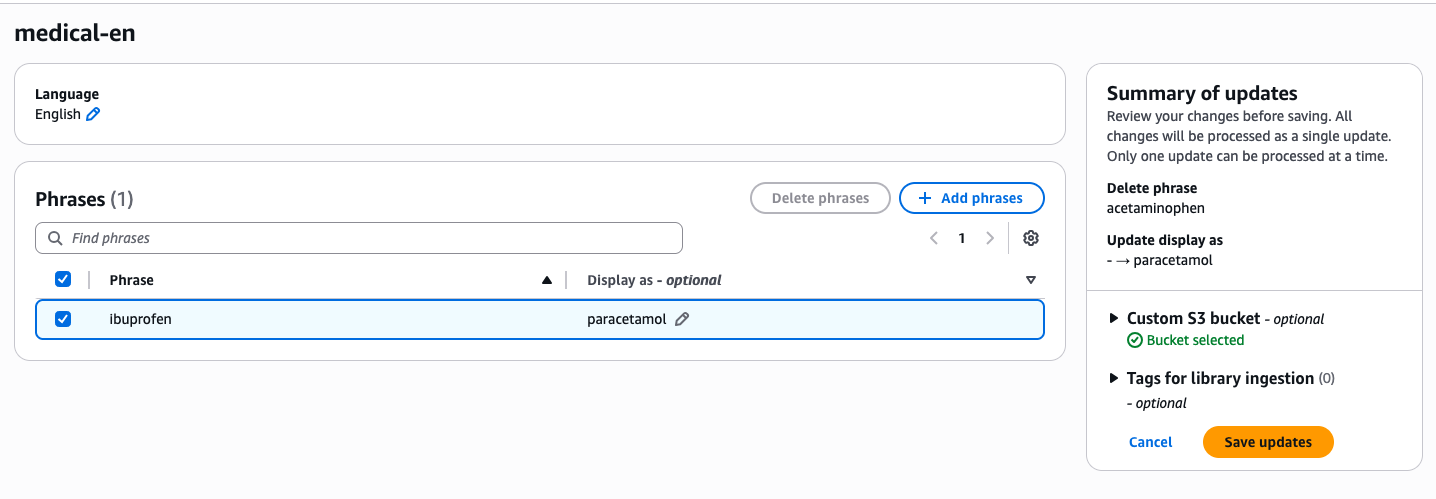Edit the Language with pencil icon

pos(93,115)
